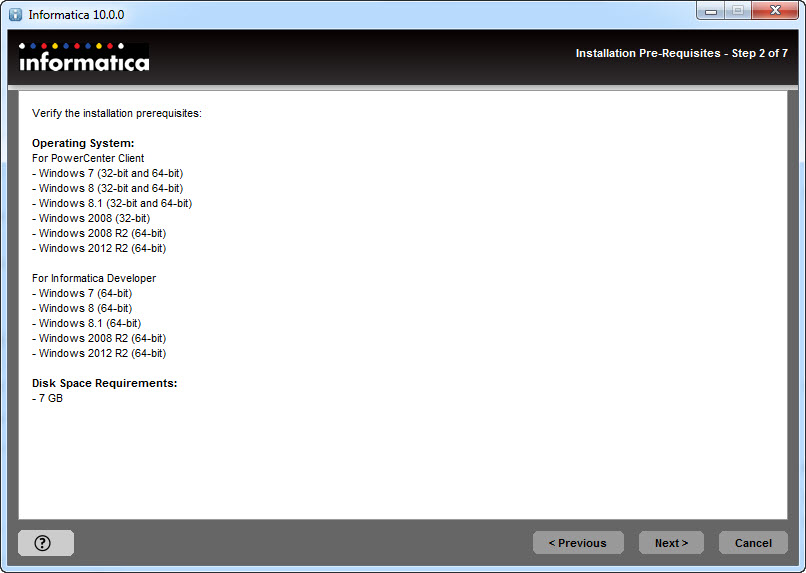Select 'Windows 8.1 (64-bit)' line
The width and height of the screenshot is (806, 573).
point(86,323)
